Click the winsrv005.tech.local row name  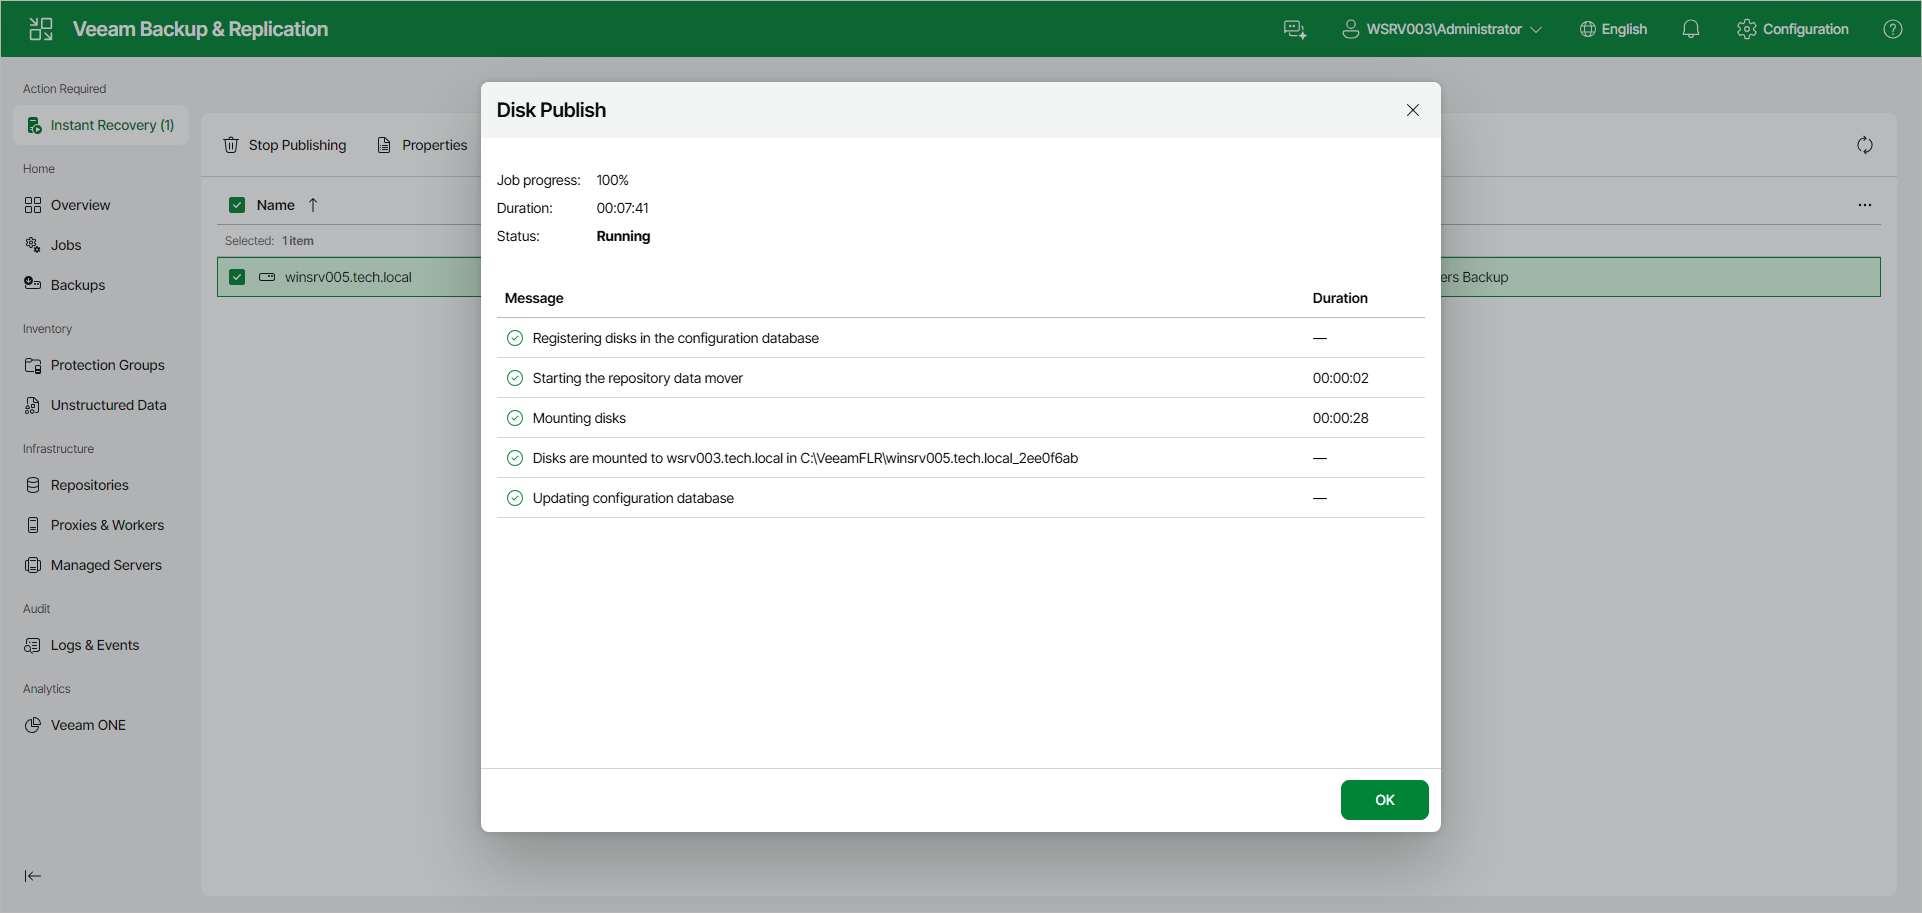pyautogui.click(x=348, y=277)
